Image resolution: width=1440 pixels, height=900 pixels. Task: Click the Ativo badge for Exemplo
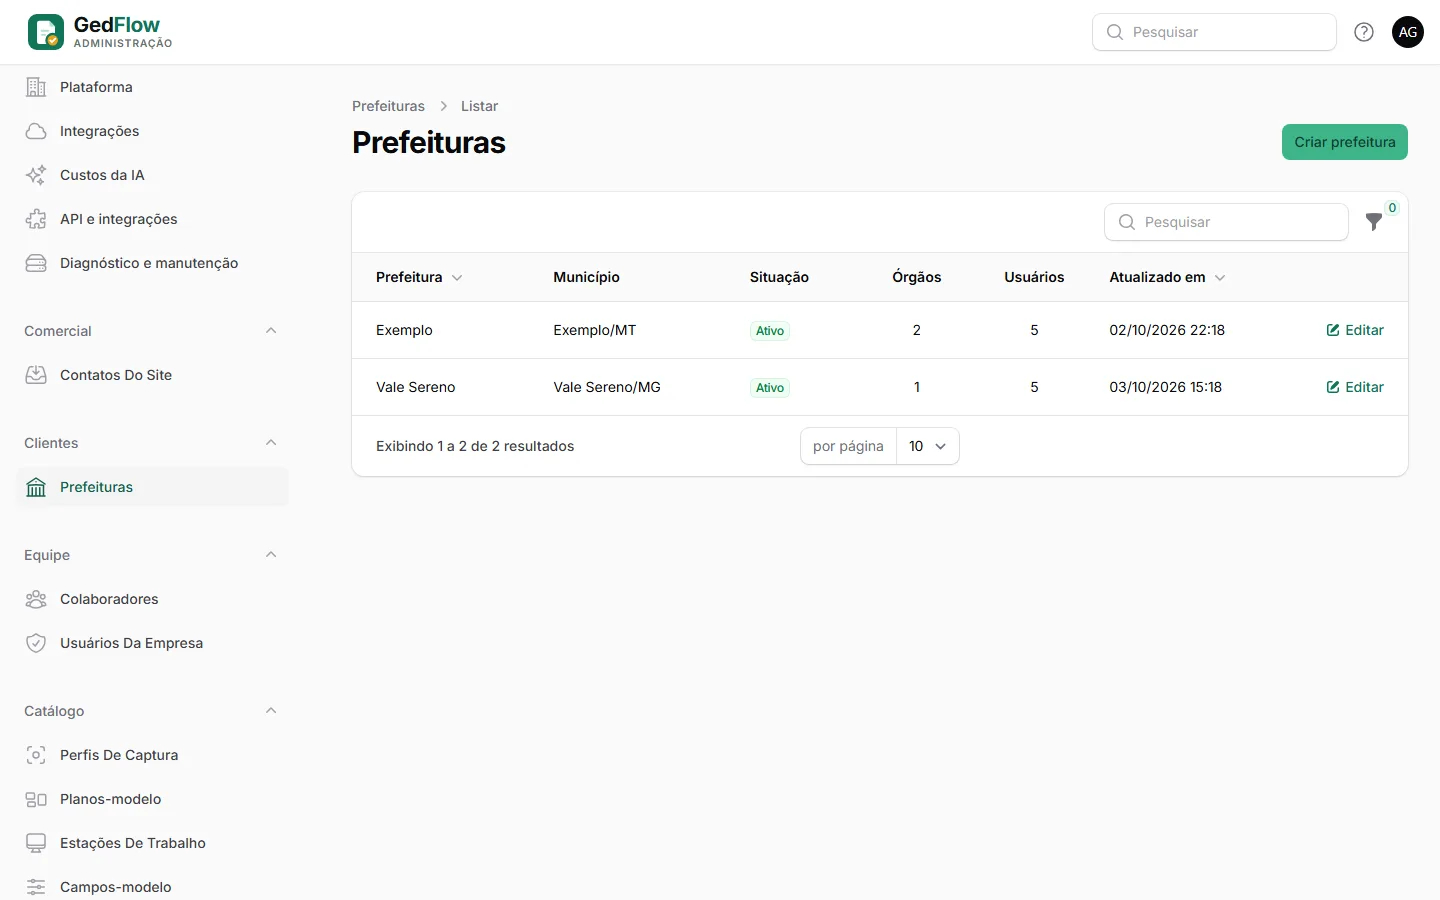coord(770,331)
